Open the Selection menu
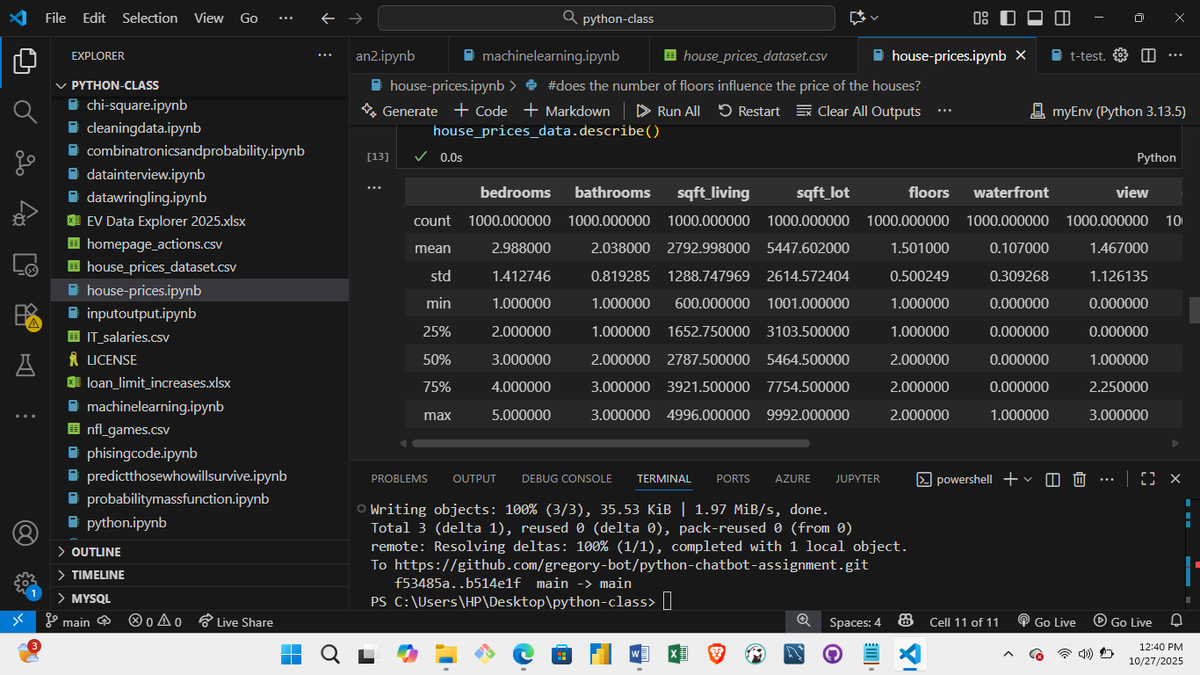 tap(150, 18)
